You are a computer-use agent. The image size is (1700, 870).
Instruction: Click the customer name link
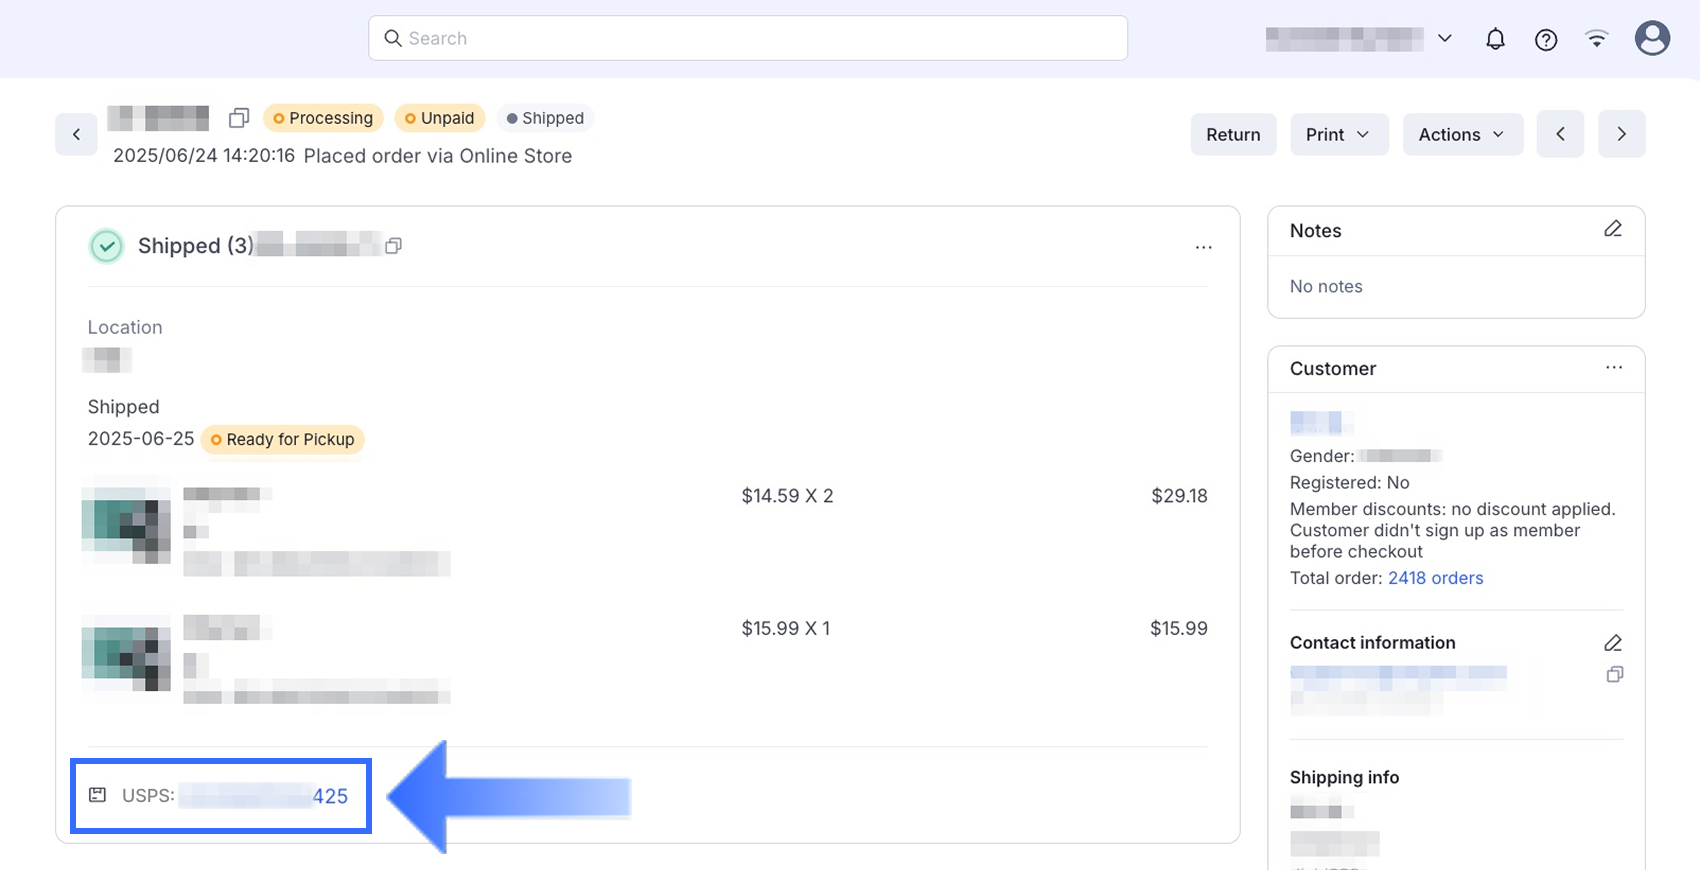coord(1321,422)
